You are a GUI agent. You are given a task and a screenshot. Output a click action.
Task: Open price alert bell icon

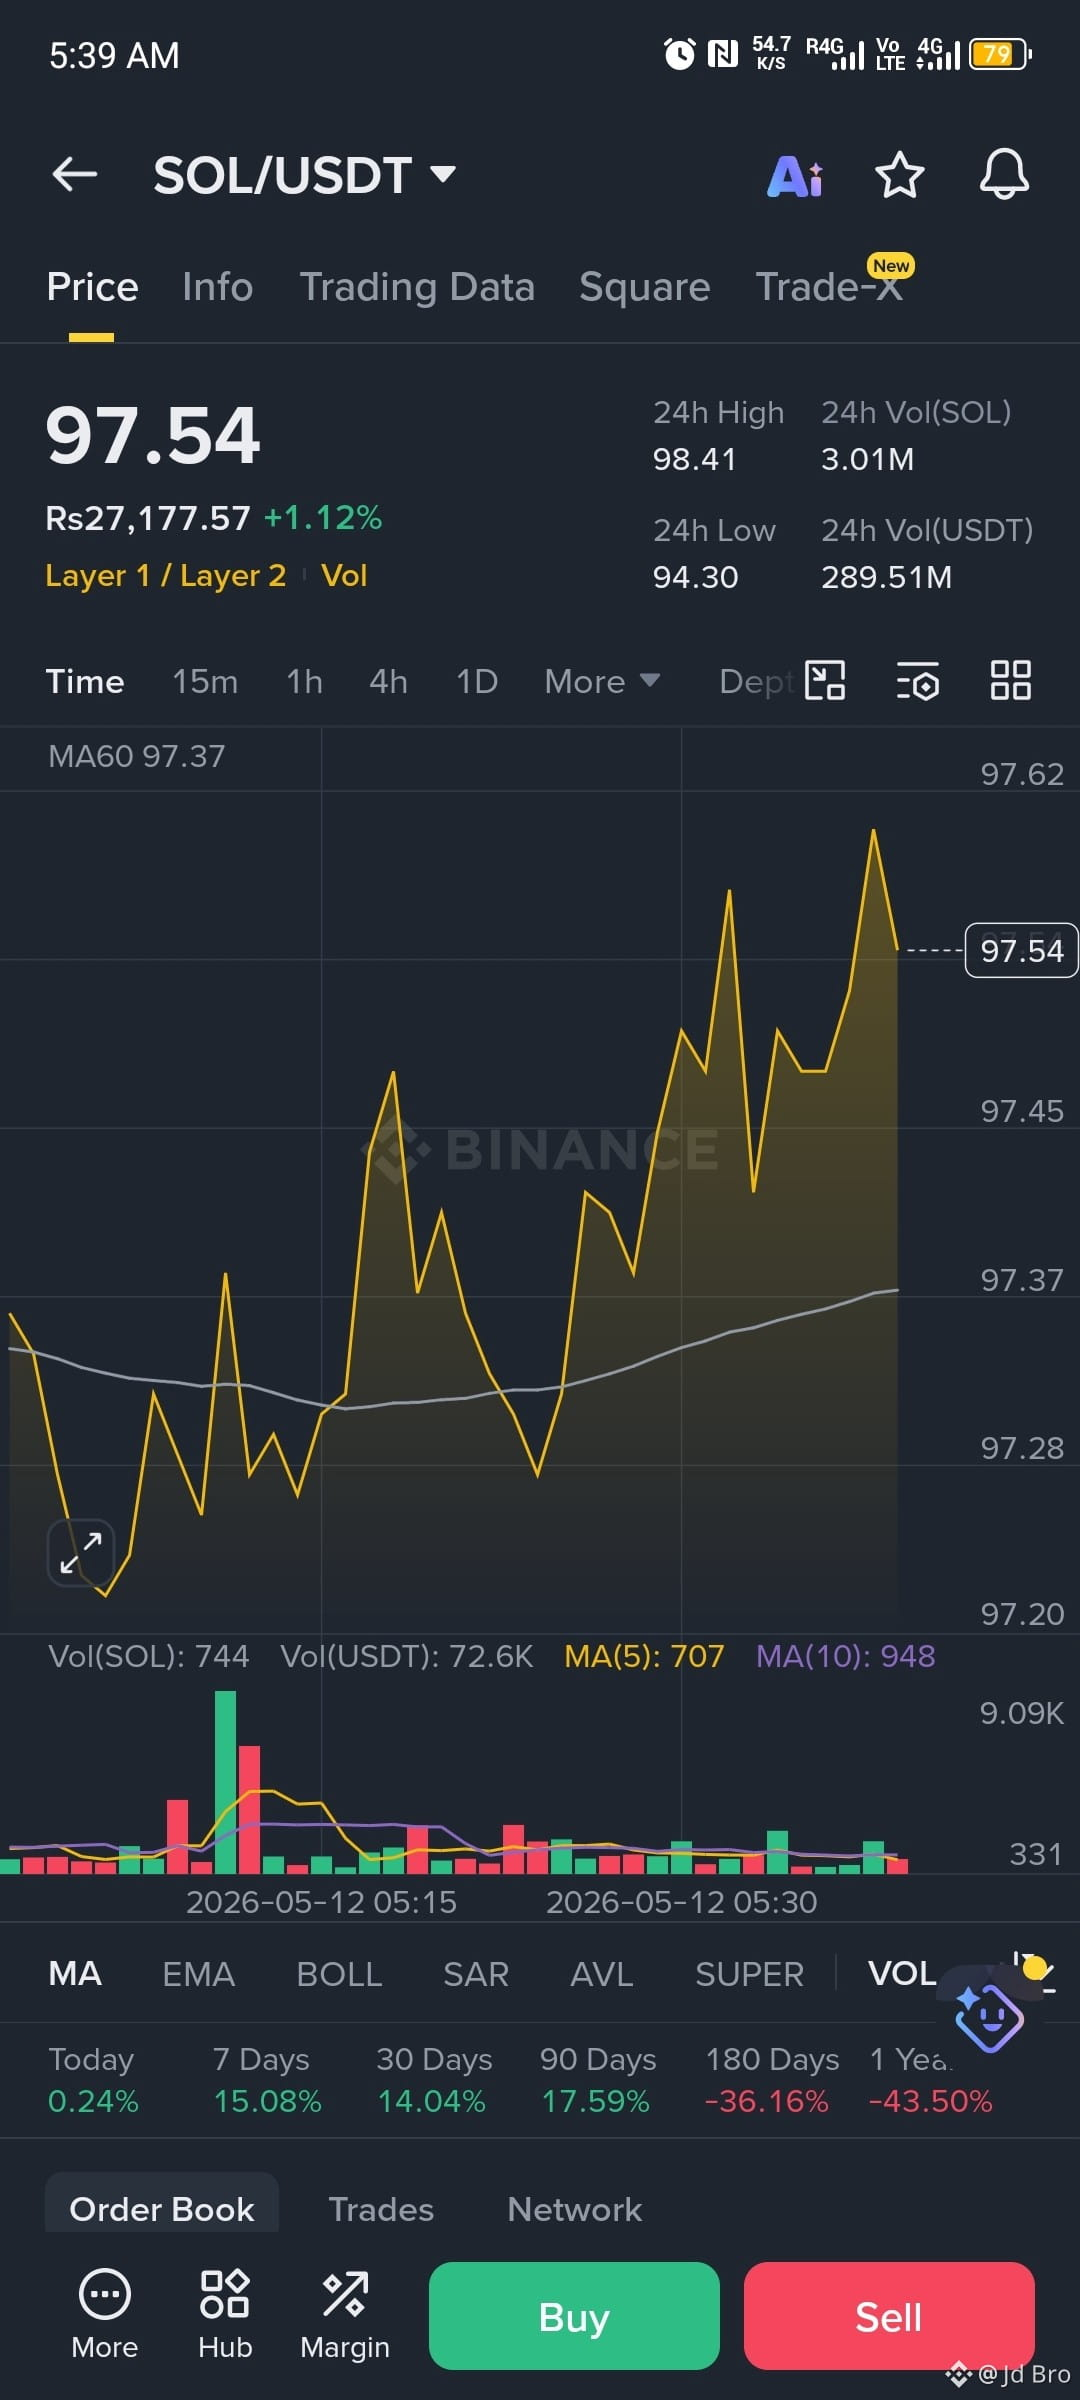(1004, 175)
